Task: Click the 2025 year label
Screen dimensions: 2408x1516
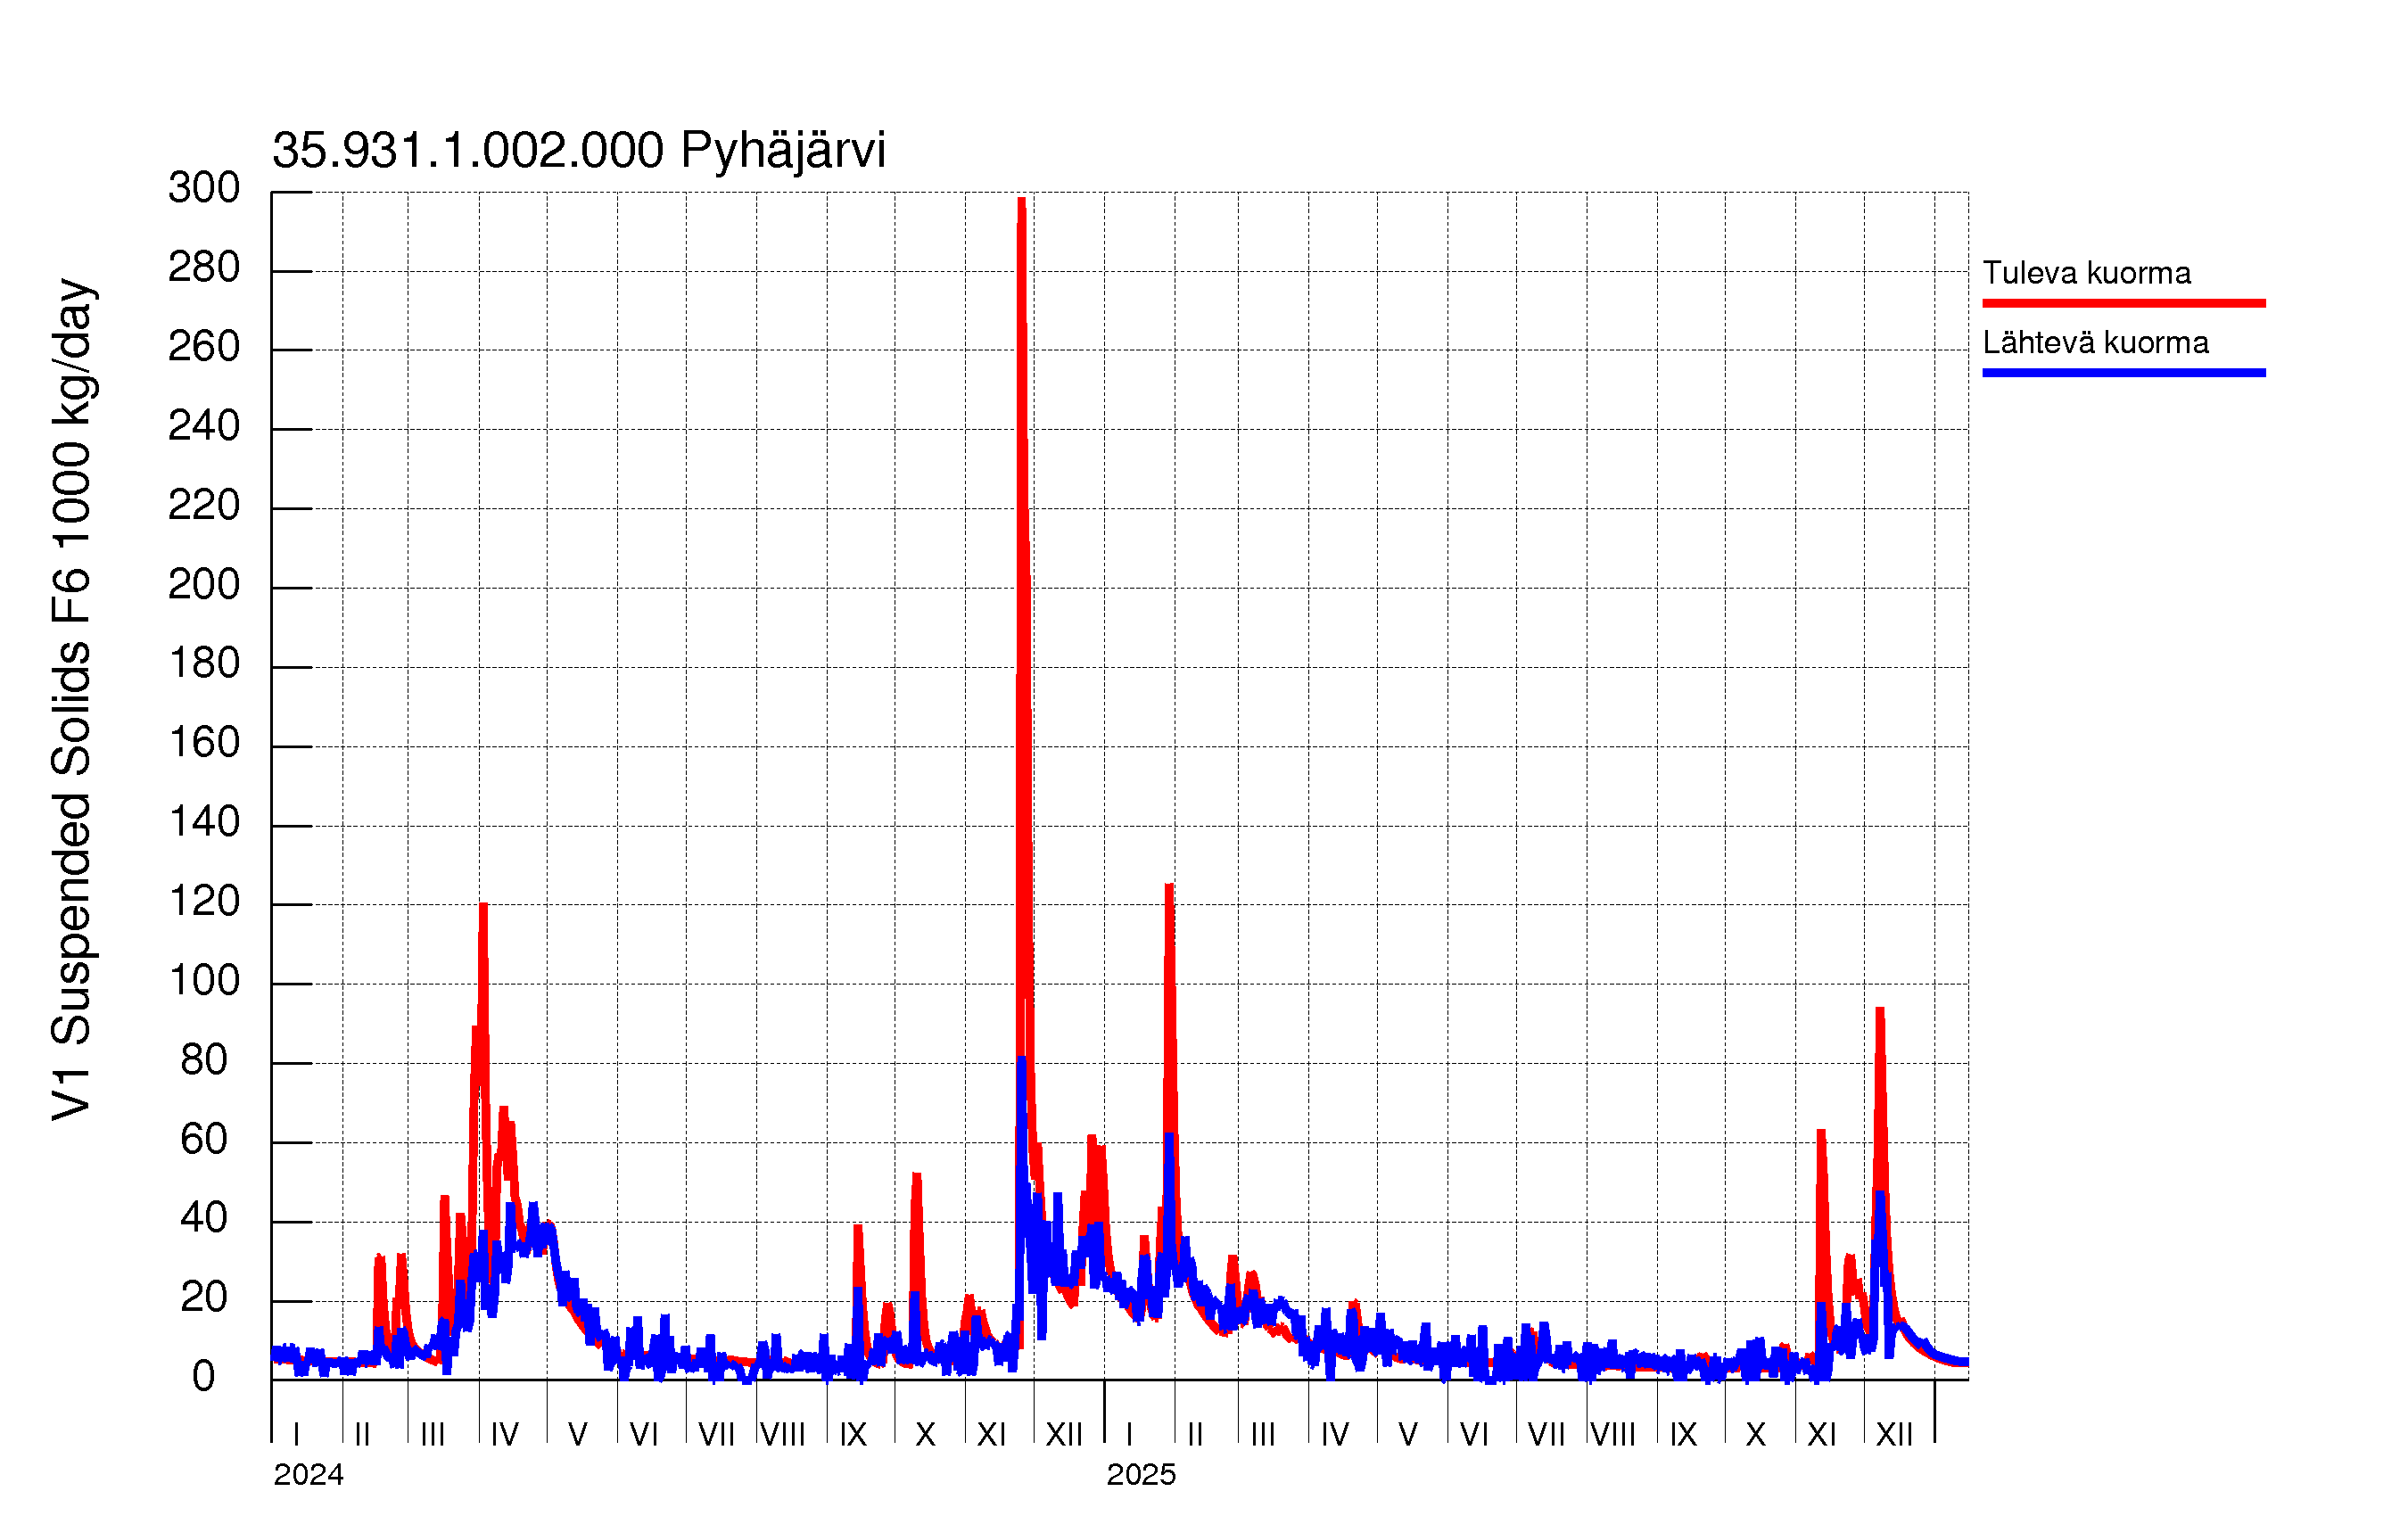Action: [x=1141, y=1475]
